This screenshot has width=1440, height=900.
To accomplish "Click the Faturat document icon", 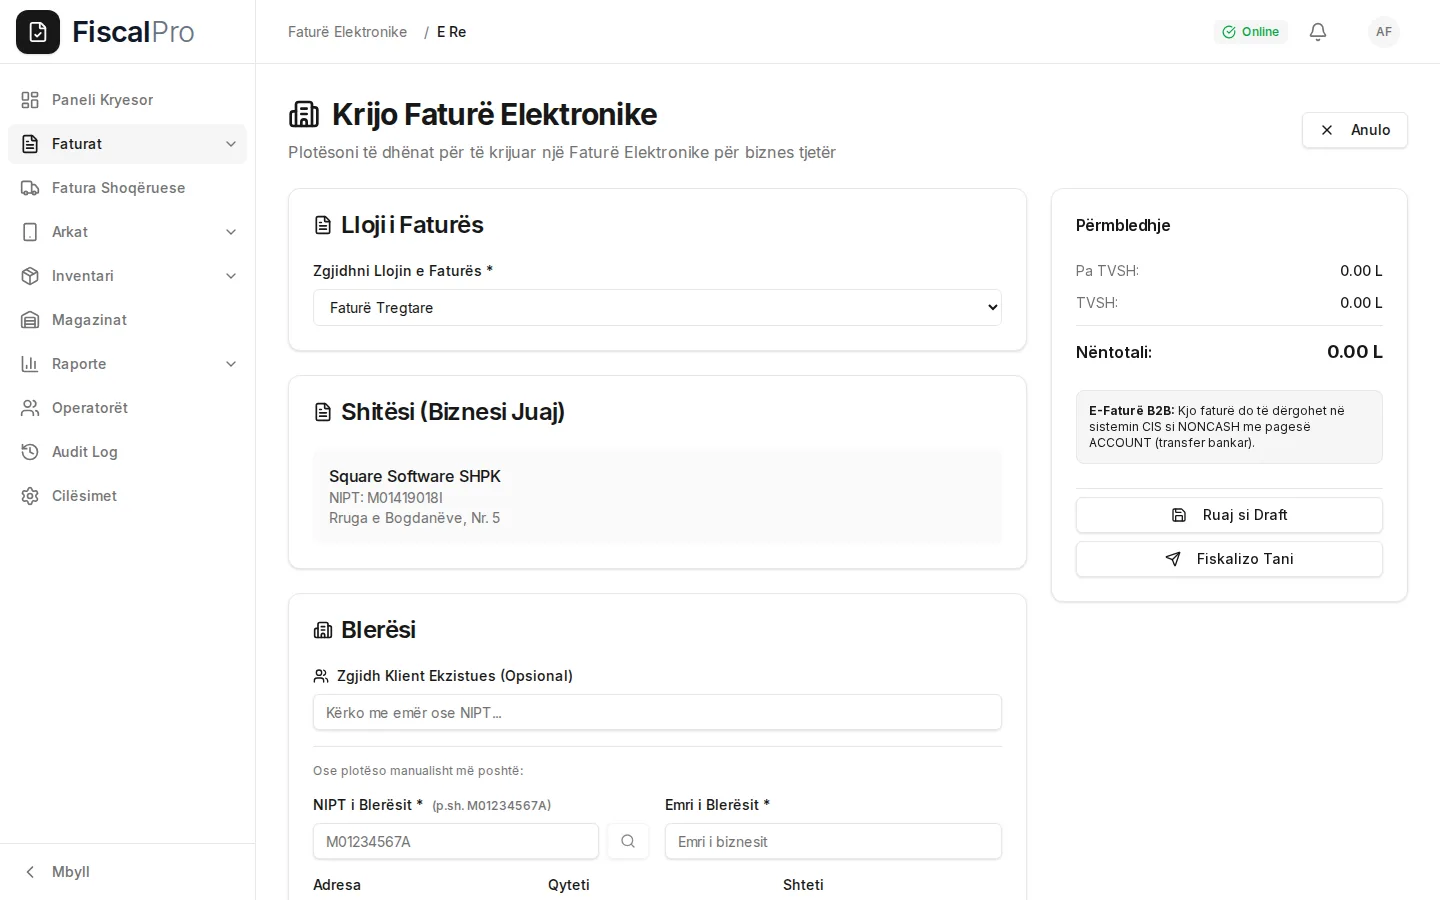I will tap(30, 144).
